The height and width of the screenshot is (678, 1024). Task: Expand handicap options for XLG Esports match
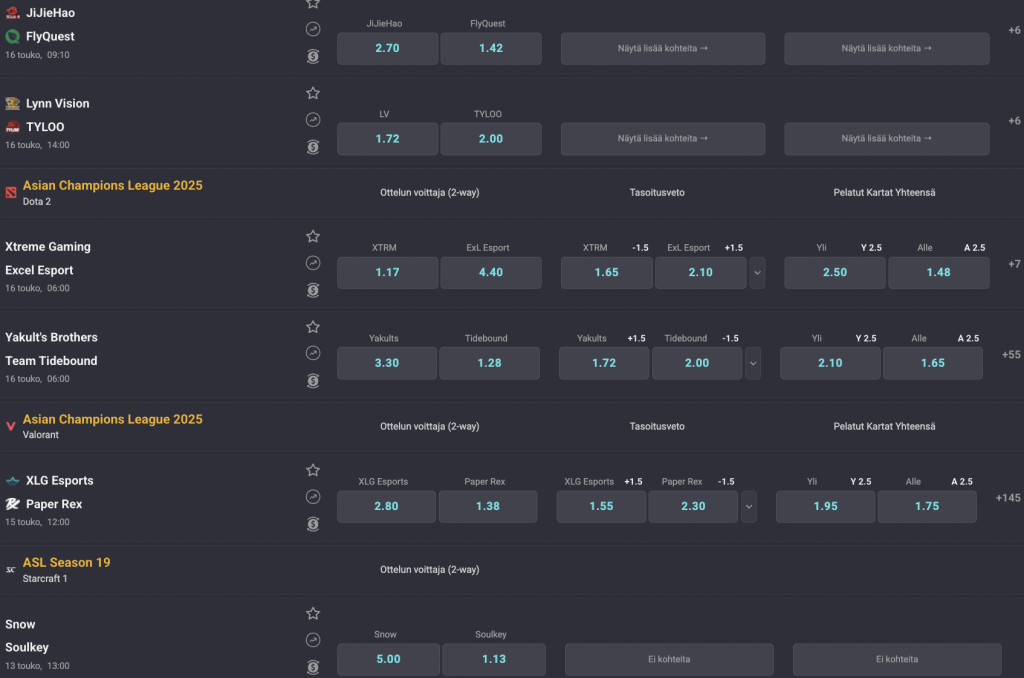(x=749, y=506)
